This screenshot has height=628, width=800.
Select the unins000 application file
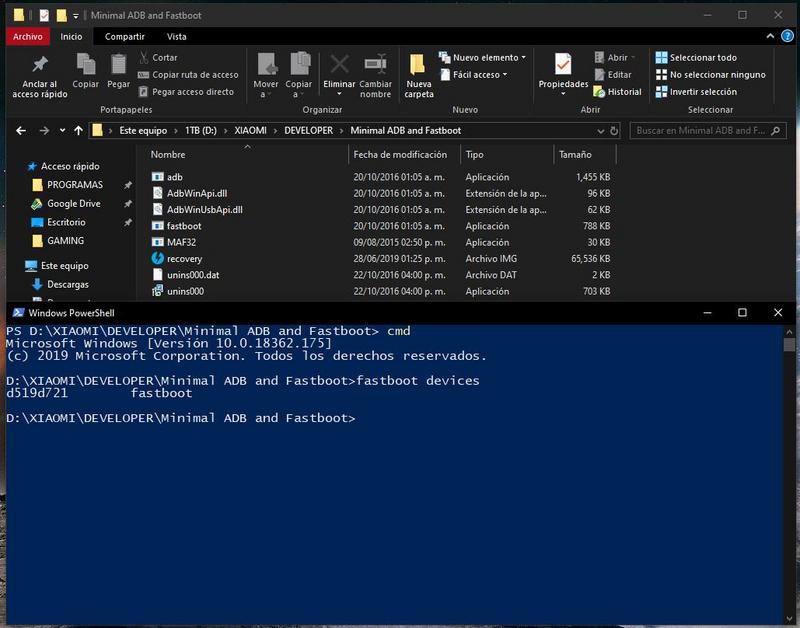[x=381, y=291]
